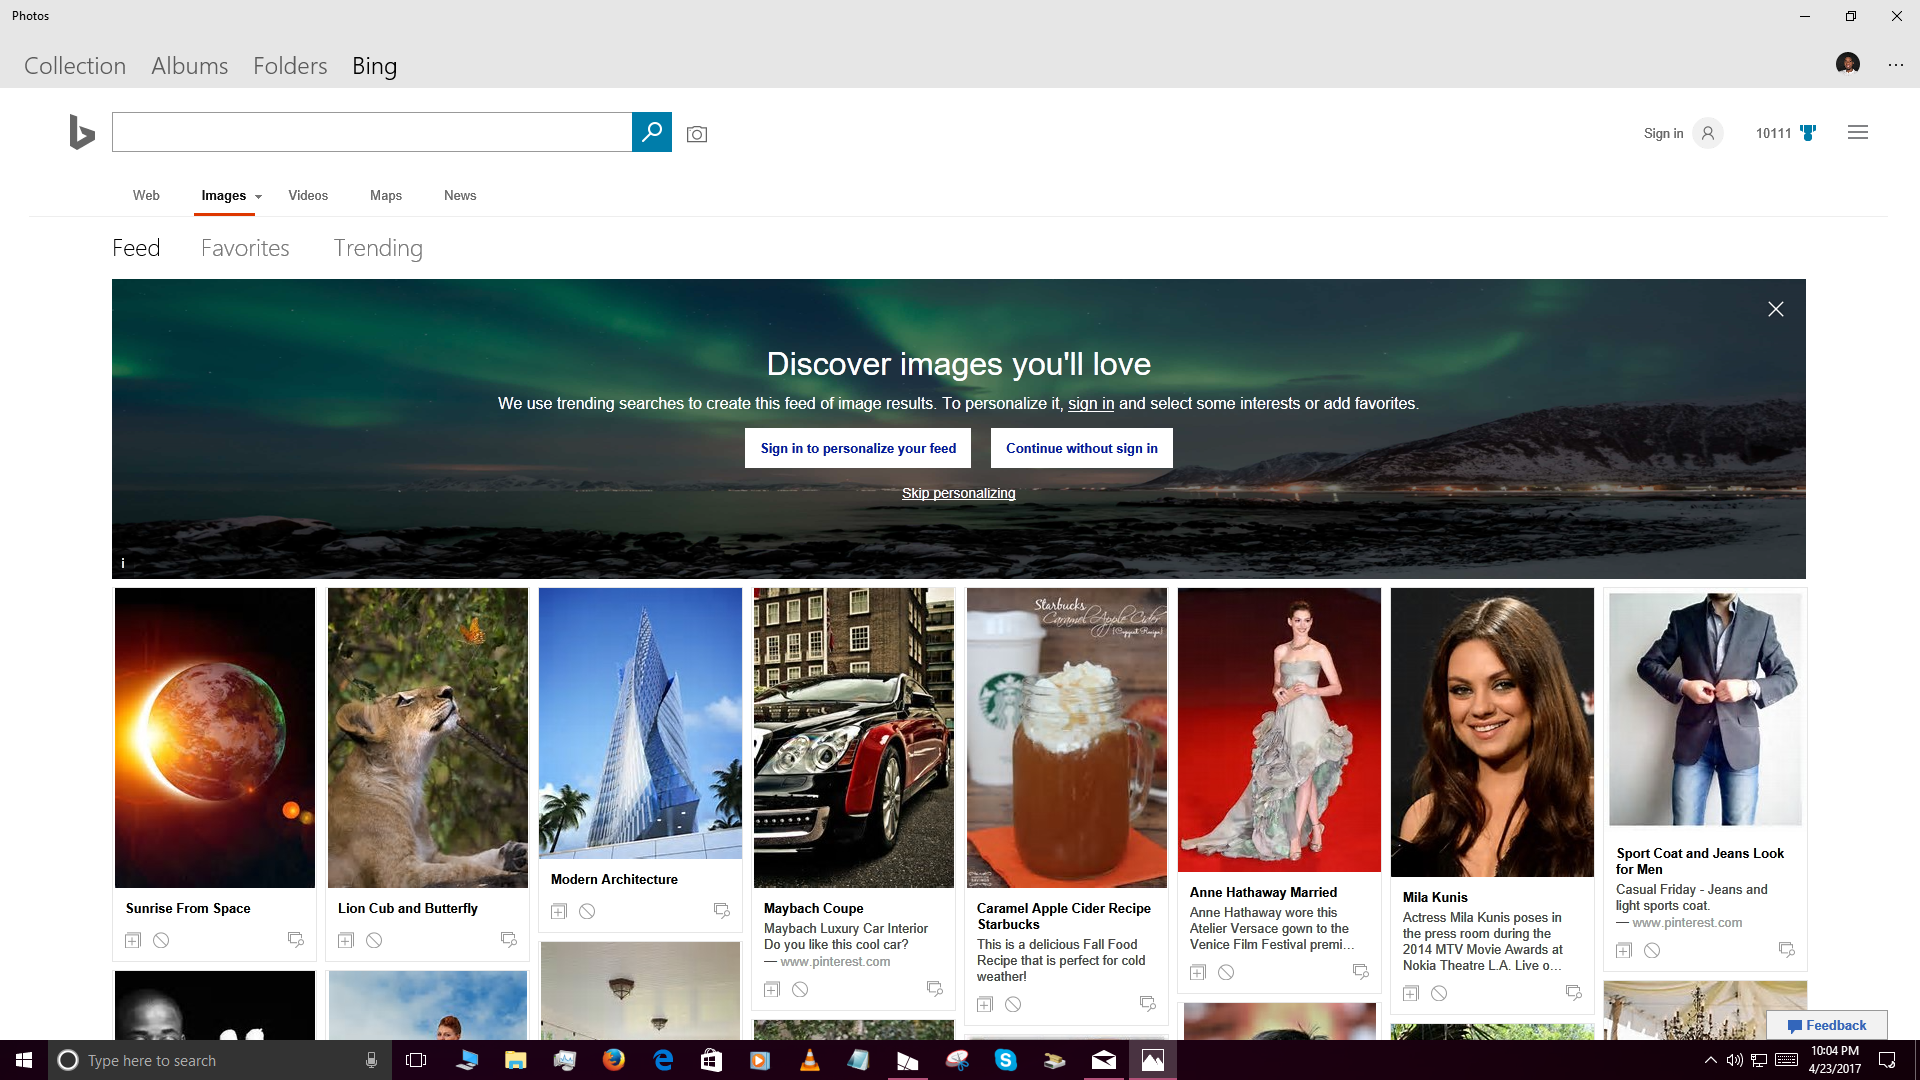Open the Modern Architecture skyscraper thumbnail
The image size is (1920, 1080).
tap(640, 723)
